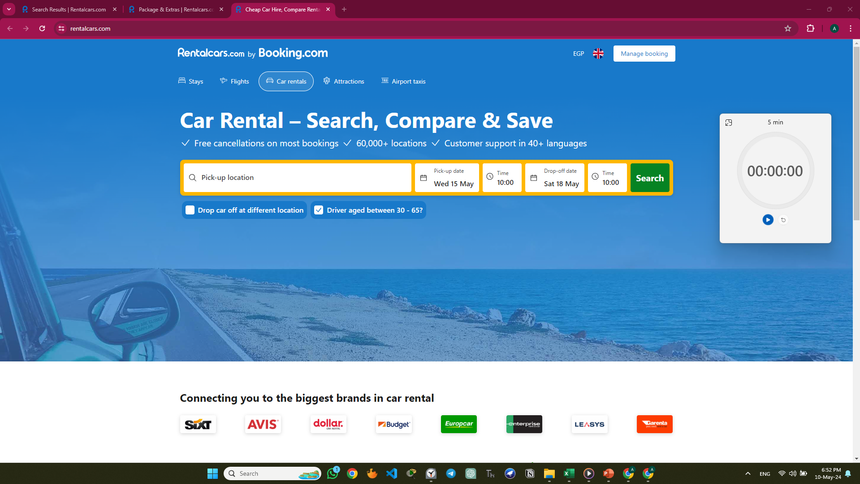The image size is (860, 484).
Task: Uncheck Driver aged between 30 - 65
Action: (319, 210)
